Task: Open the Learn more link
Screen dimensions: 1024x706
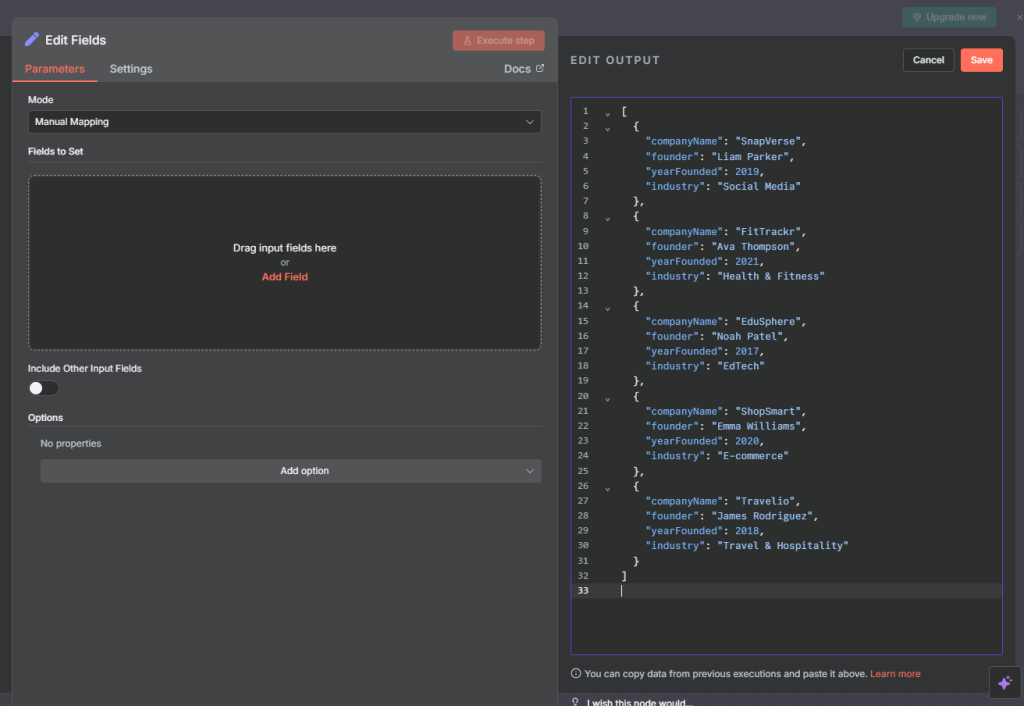Action: click(x=895, y=674)
